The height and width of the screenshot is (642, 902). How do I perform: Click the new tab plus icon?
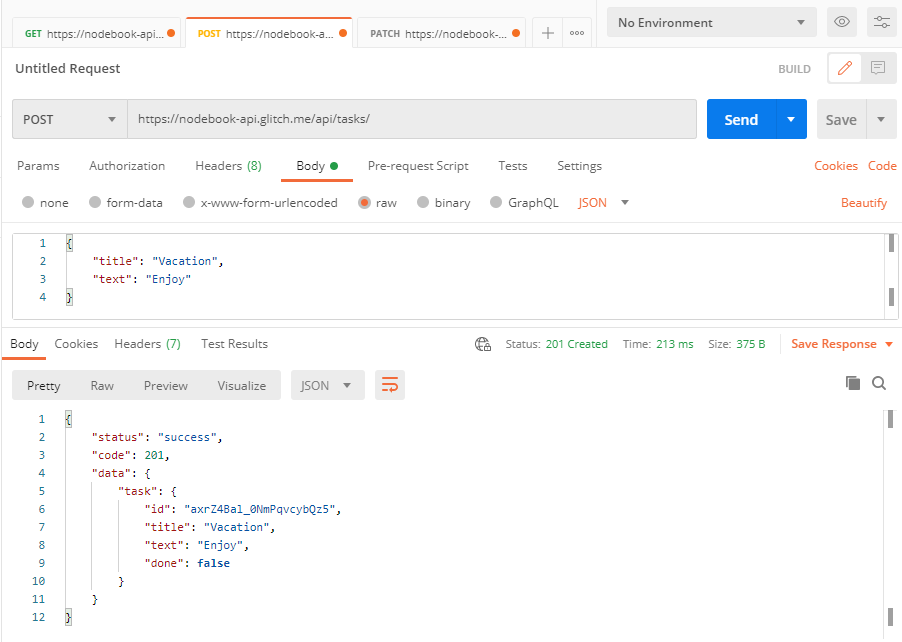[x=547, y=33]
